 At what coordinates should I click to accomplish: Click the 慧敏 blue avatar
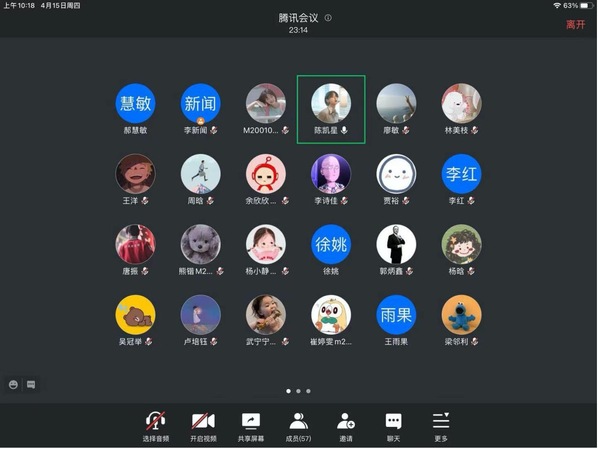pos(135,103)
